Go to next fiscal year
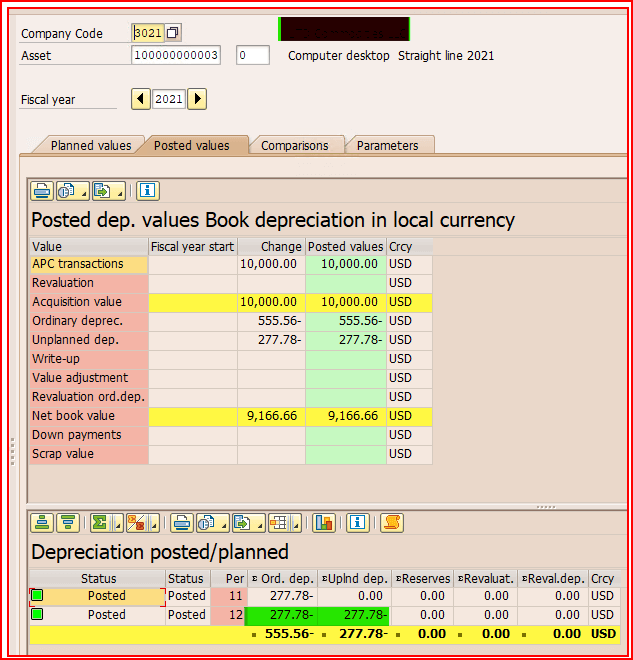Screen dimensions: 633x660 [x=197, y=99]
